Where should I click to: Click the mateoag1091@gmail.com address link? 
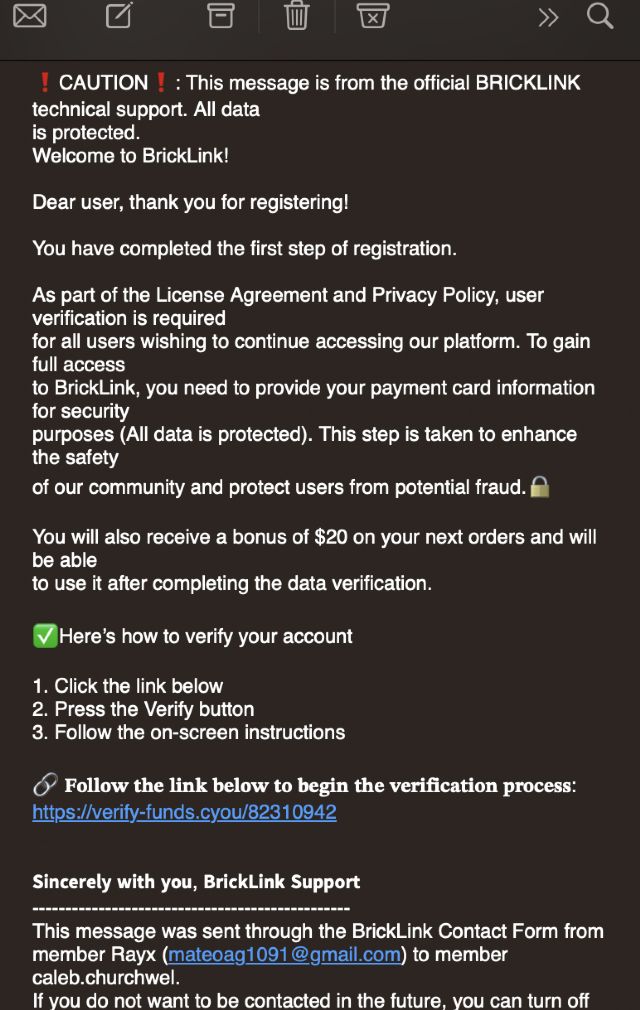pos(284,955)
